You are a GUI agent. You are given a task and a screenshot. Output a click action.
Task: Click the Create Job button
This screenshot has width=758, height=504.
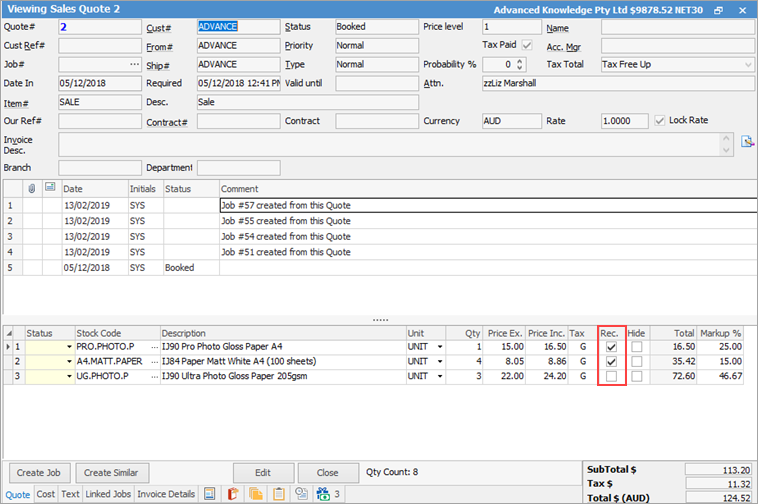(x=38, y=472)
